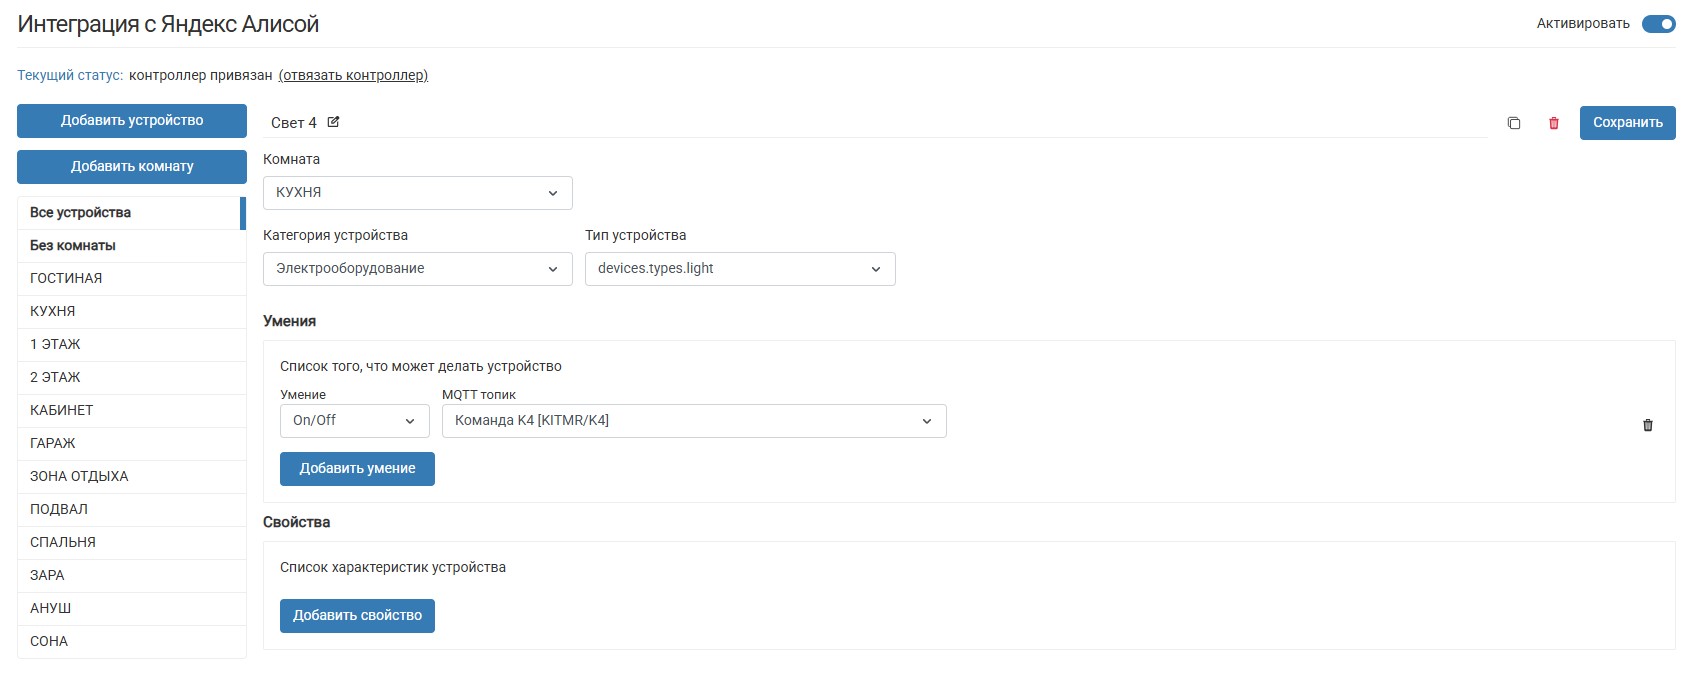Click the Добавить свойство button
Screen dimensions: 1684x688
[x=357, y=616]
